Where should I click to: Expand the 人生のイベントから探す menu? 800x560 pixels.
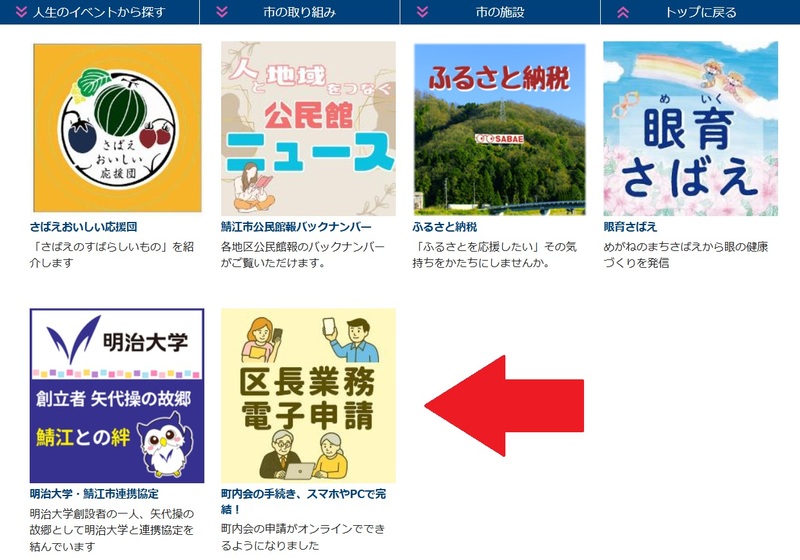tap(99, 12)
